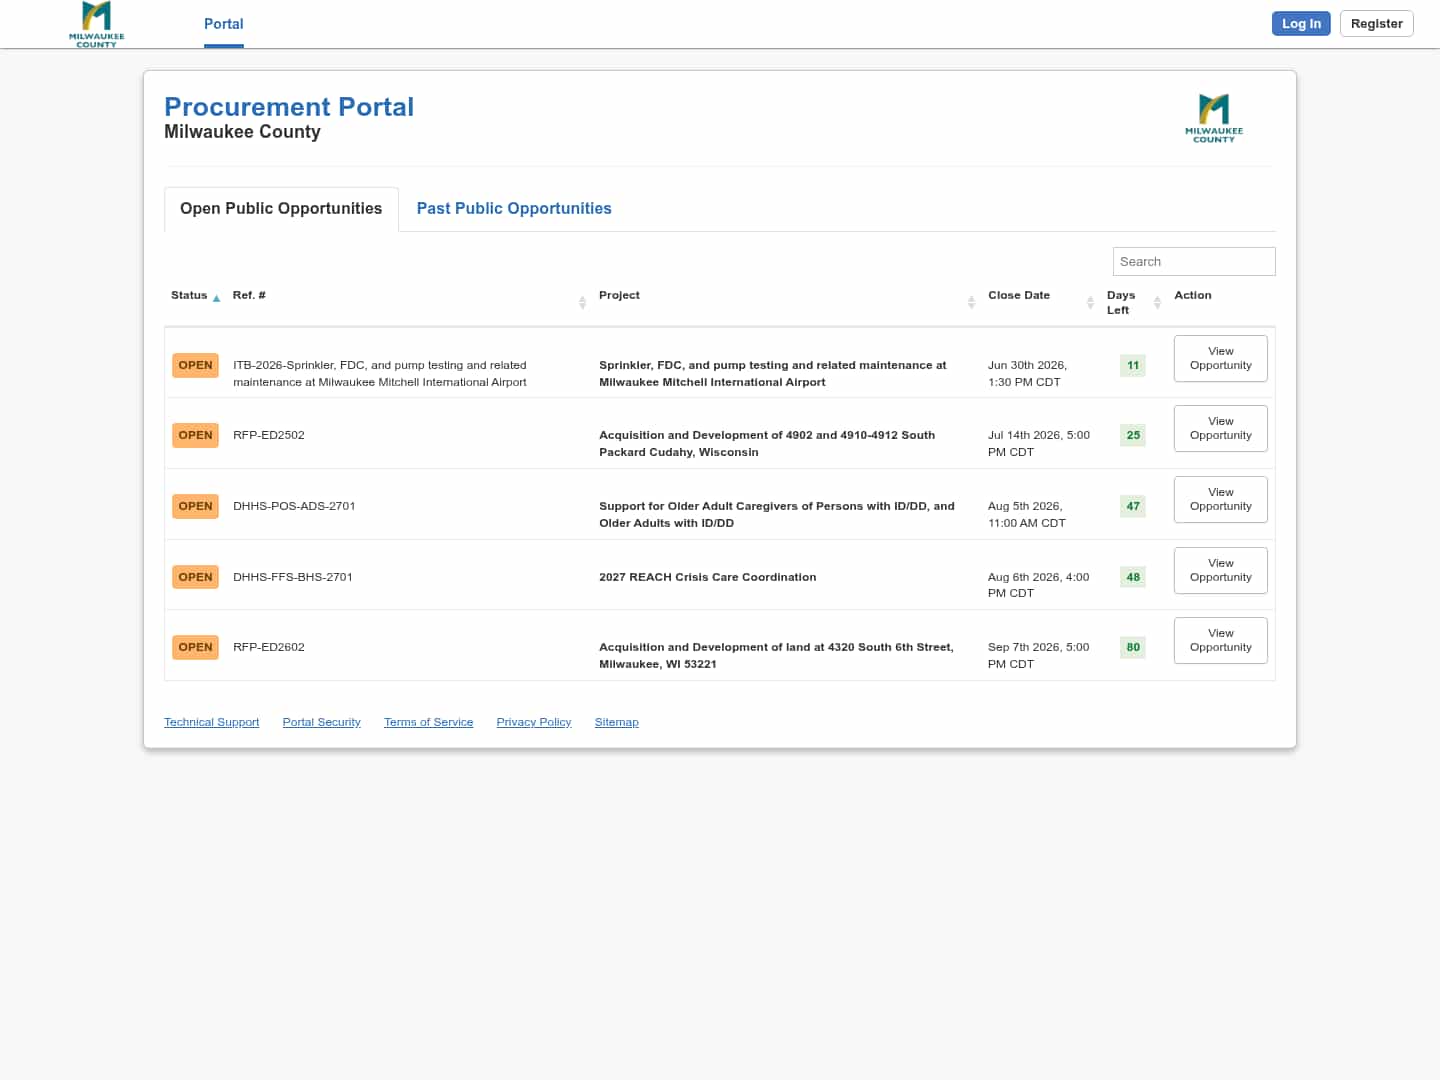
Task: Open the Portal Security link
Action: pos(321,722)
